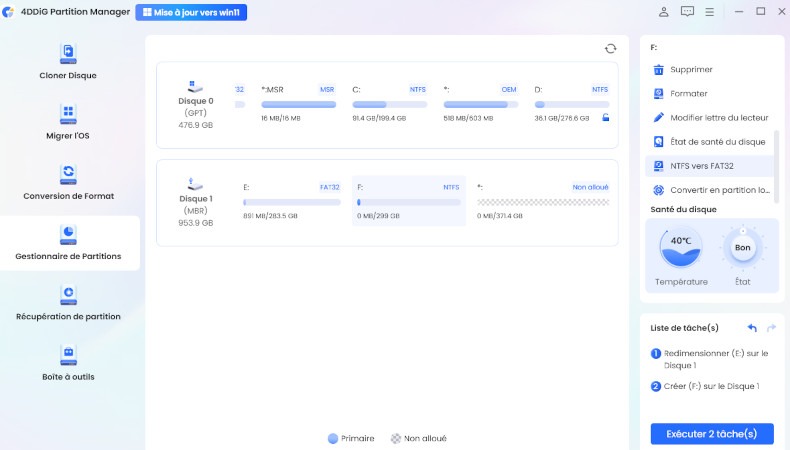Viewport: 790px width, 450px height.
Task: Click the C: partition usage bar
Action: pyautogui.click(x=389, y=105)
